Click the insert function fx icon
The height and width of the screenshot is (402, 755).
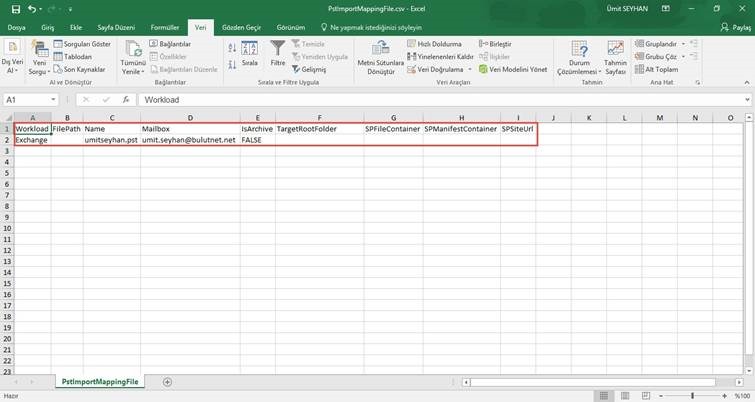coord(126,100)
